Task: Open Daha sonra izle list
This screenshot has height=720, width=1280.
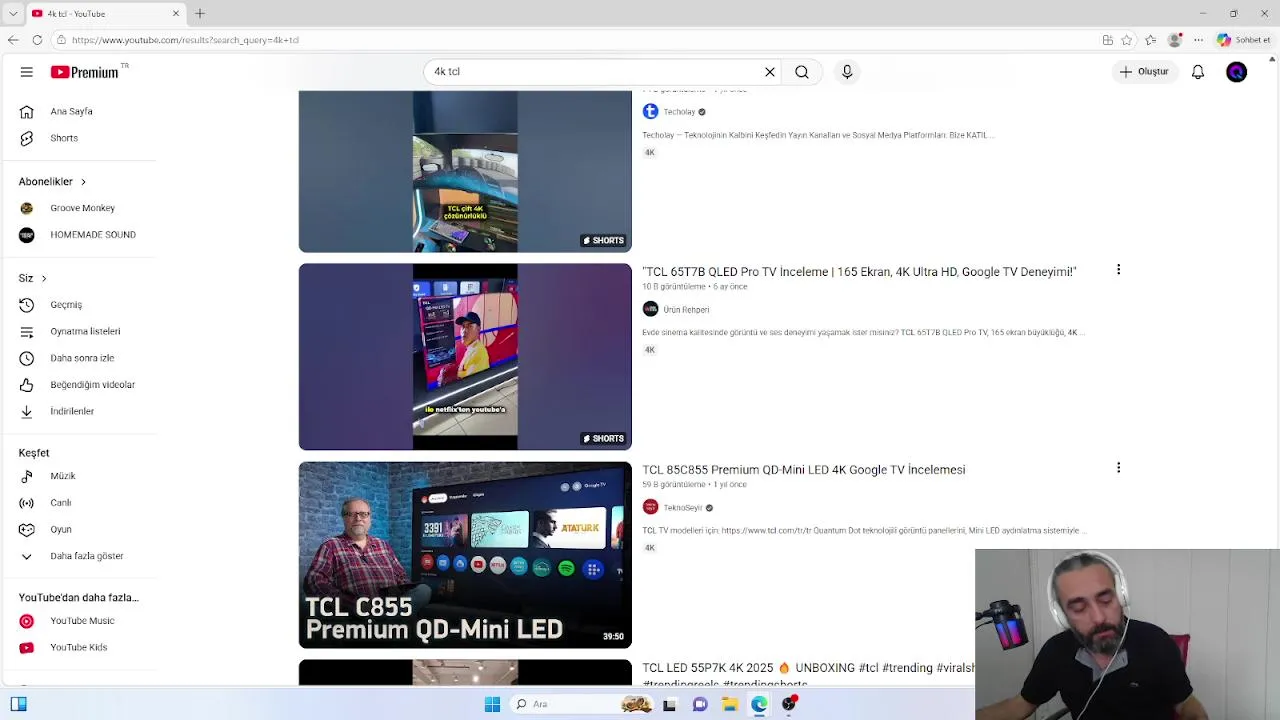Action: 82,358
